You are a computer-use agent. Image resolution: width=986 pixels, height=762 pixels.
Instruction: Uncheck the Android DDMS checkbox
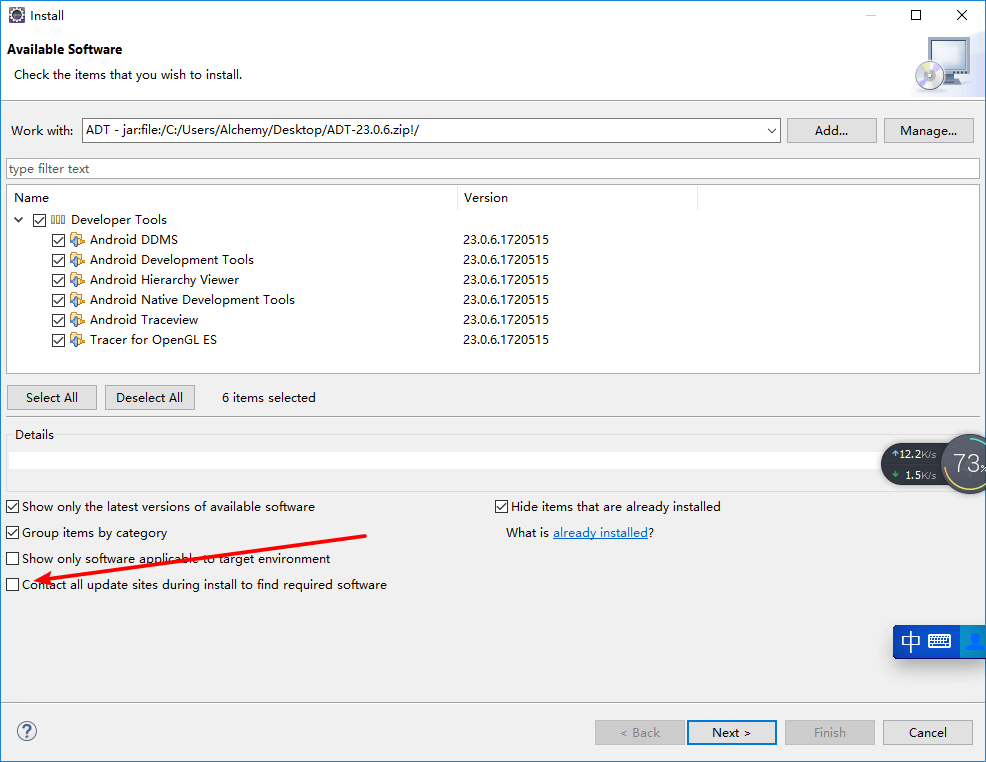tap(58, 240)
